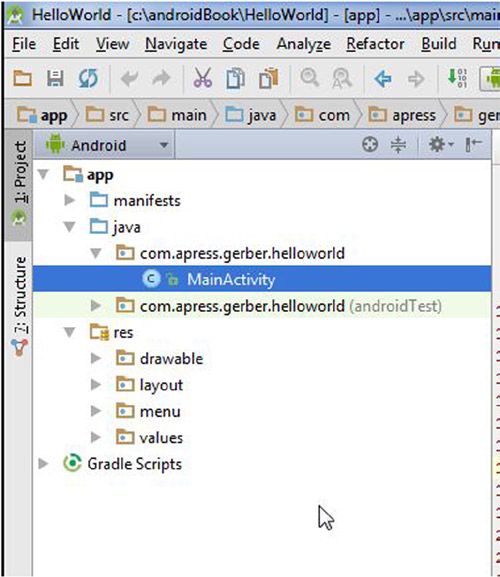500x577 pixels.
Task: Click the Forward navigation arrow
Action: (x=416, y=78)
